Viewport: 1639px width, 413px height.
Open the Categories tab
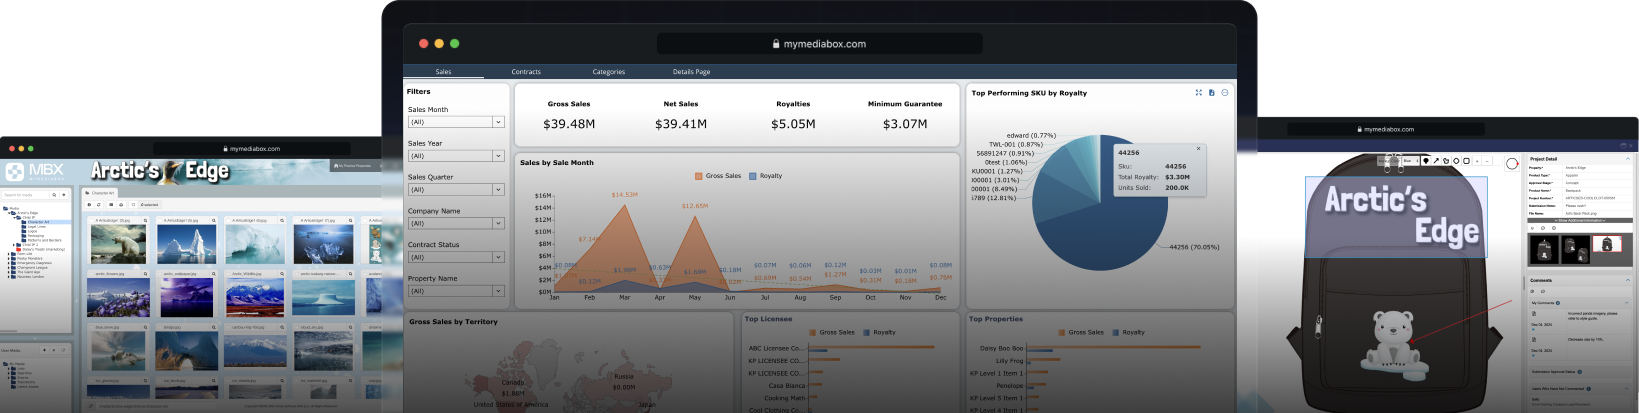click(x=608, y=72)
